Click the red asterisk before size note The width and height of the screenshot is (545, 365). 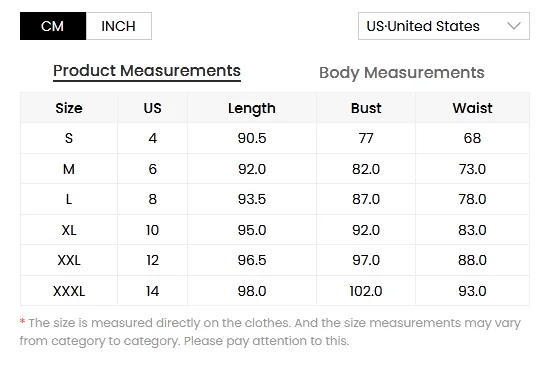coord(22,321)
